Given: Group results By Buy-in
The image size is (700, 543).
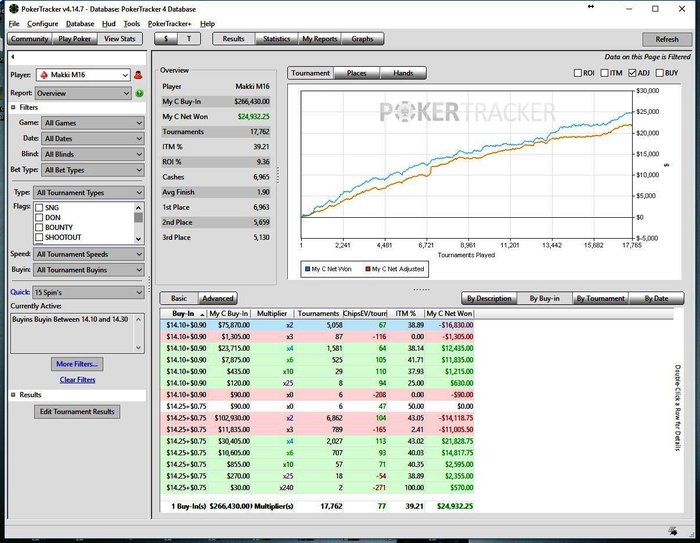Looking at the screenshot, I should pyautogui.click(x=545, y=298).
